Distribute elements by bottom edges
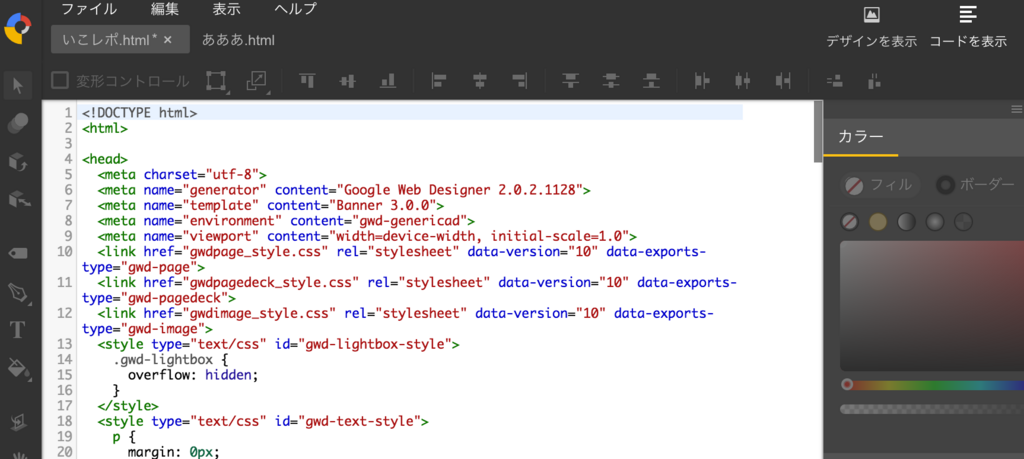This screenshot has height=459, width=1024. coord(652,81)
